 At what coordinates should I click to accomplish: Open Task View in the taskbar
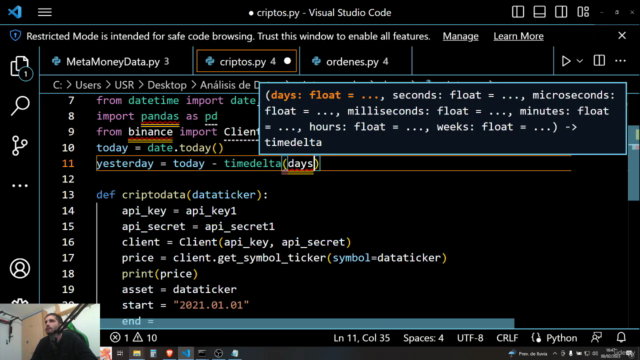pyautogui.click(x=120, y=353)
